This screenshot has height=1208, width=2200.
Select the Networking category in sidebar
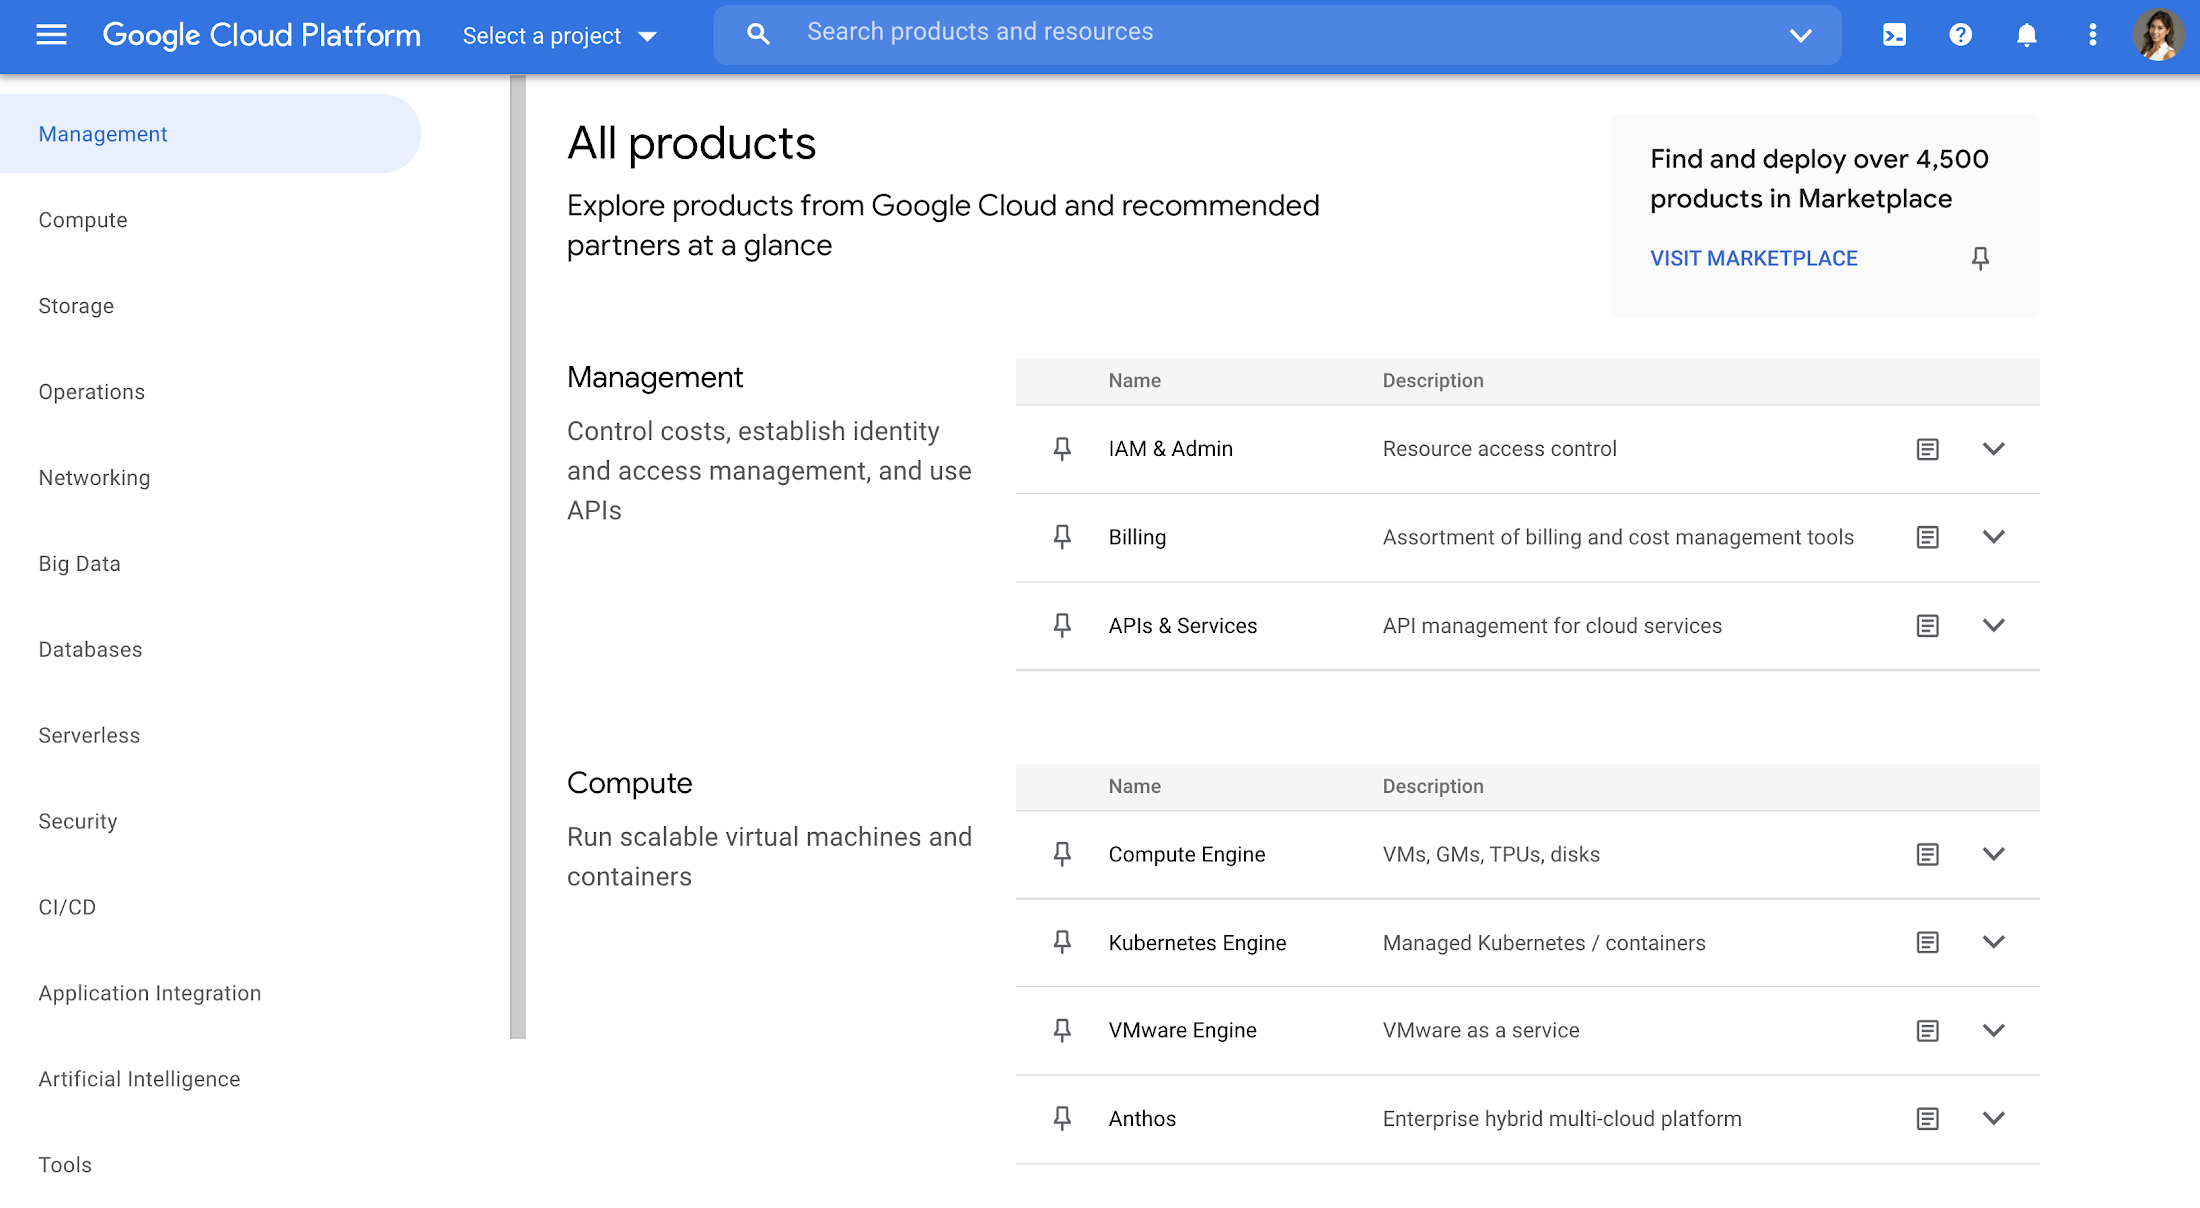pos(94,478)
